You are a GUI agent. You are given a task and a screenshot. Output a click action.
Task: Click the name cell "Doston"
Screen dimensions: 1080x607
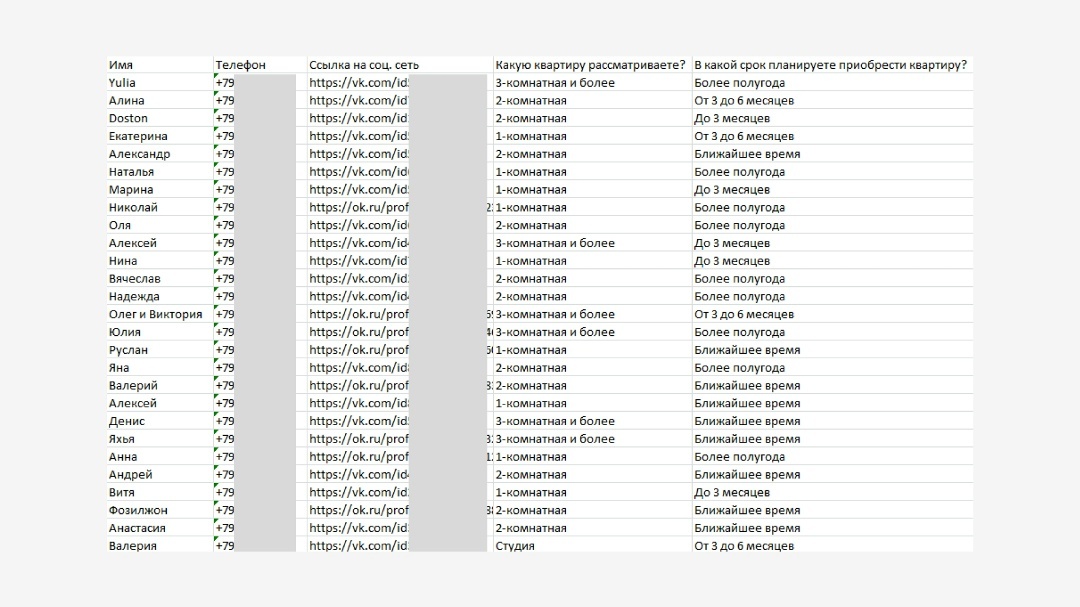[x=160, y=119]
